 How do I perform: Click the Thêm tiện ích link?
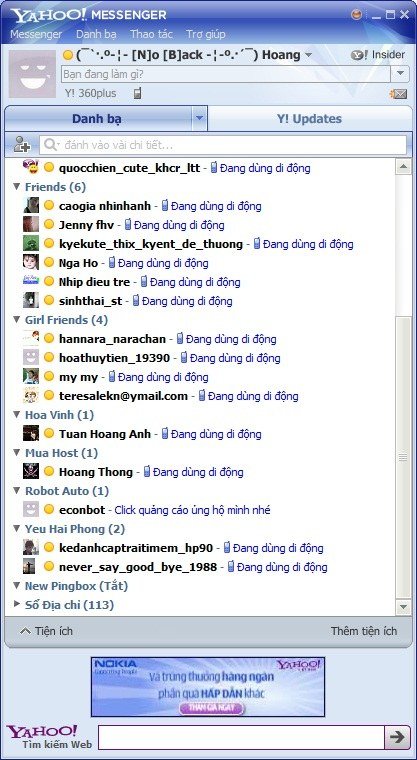click(364, 631)
